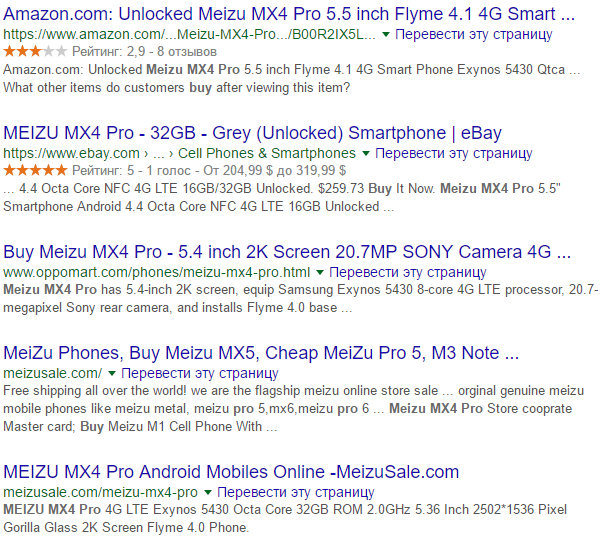
Task: Expand dropdown arrow next to the oppomart URL
Action: [320, 273]
